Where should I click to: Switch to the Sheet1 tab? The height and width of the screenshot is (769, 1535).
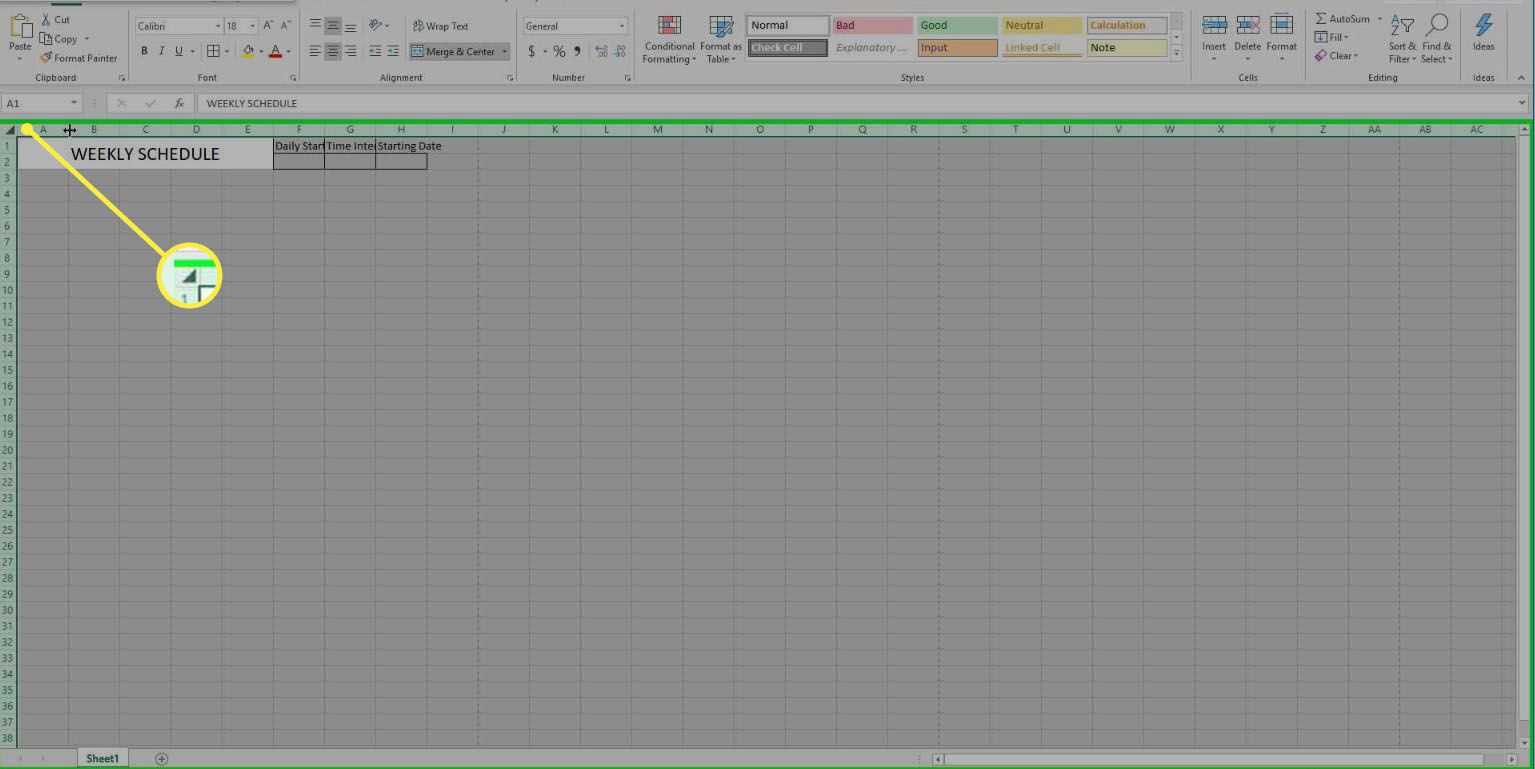point(102,759)
